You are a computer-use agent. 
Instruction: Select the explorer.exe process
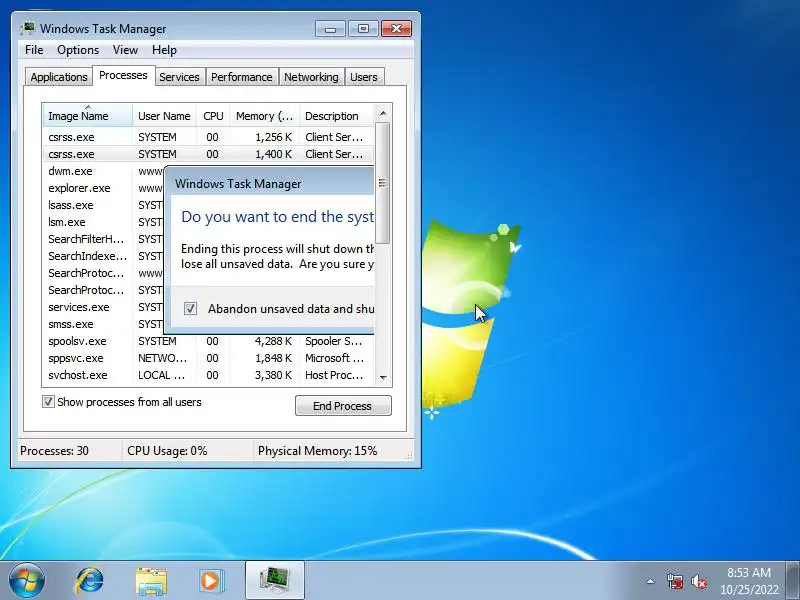(x=79, y=188)
